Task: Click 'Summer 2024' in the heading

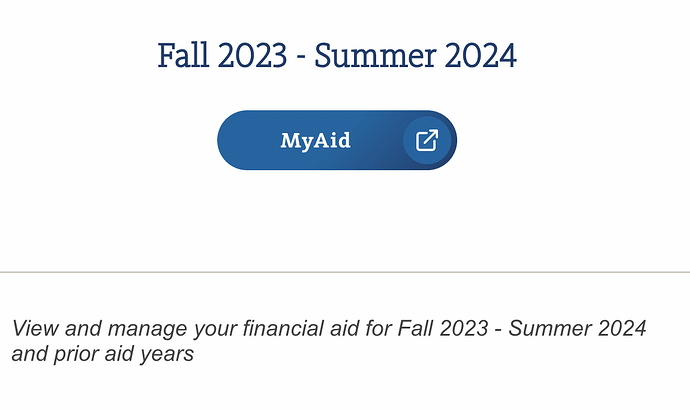Action: pyautogui.click(x=415, y=56)
